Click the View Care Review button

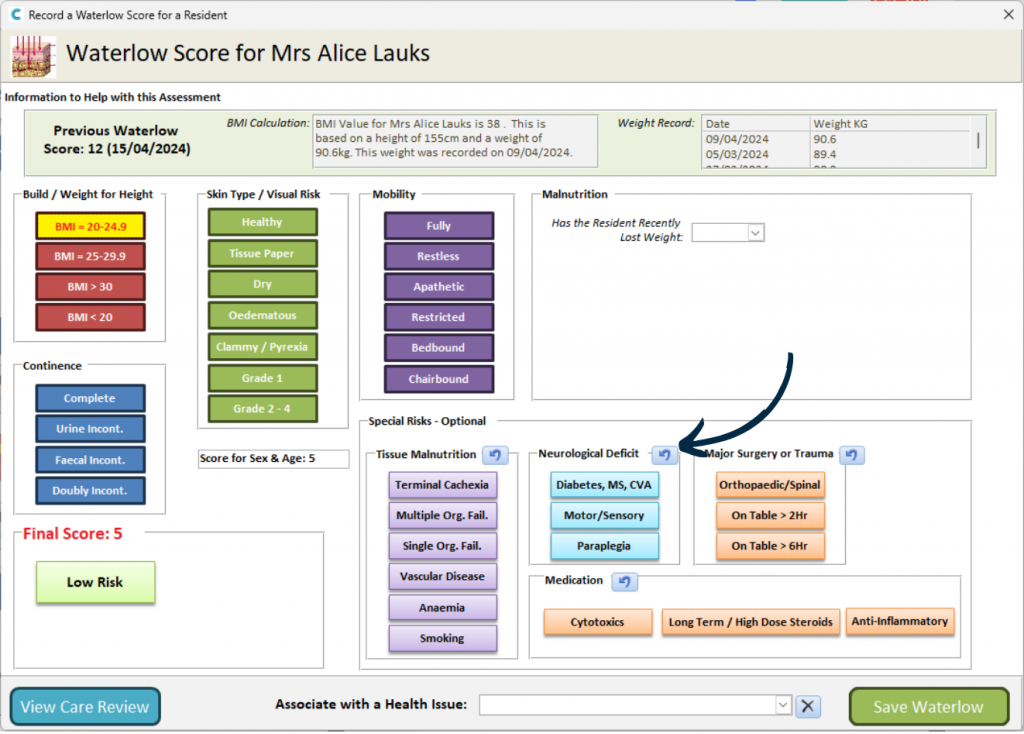pyautogui.click(x=85, y=707)
